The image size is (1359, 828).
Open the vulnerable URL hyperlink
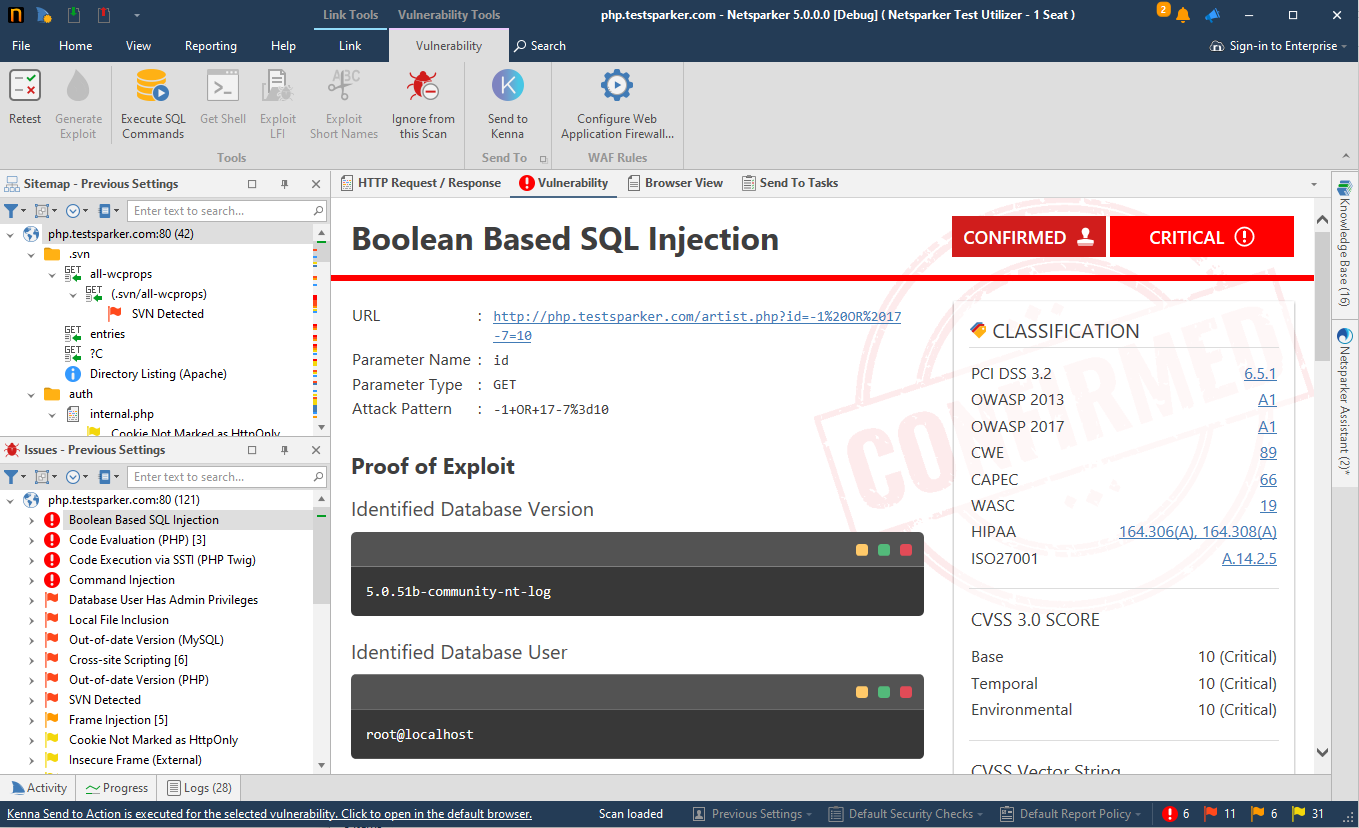pos(695,316)
